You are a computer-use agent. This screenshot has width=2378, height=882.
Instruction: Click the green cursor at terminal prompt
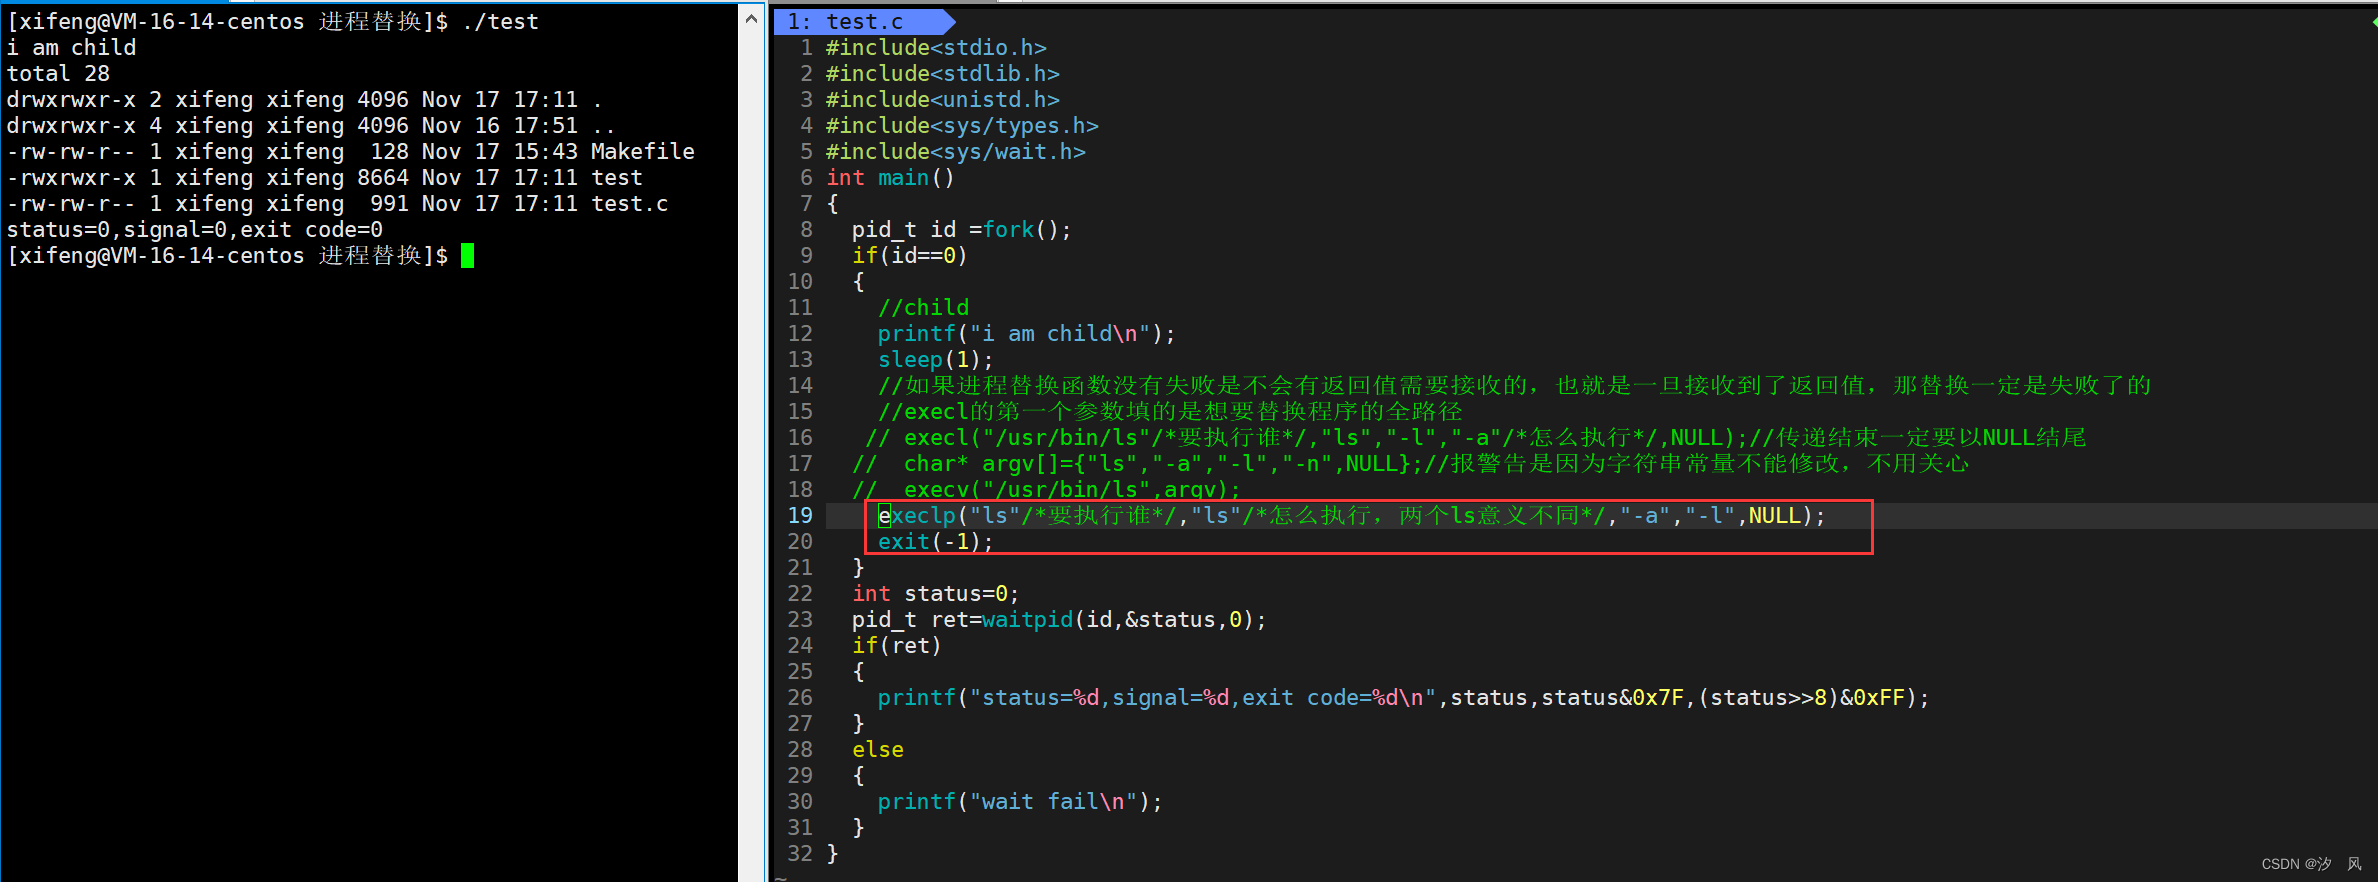pyautogui.click(x=467, y=256)
